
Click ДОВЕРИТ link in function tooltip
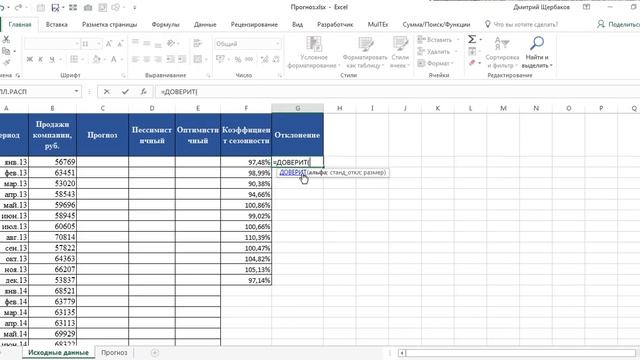coord(292,172)
